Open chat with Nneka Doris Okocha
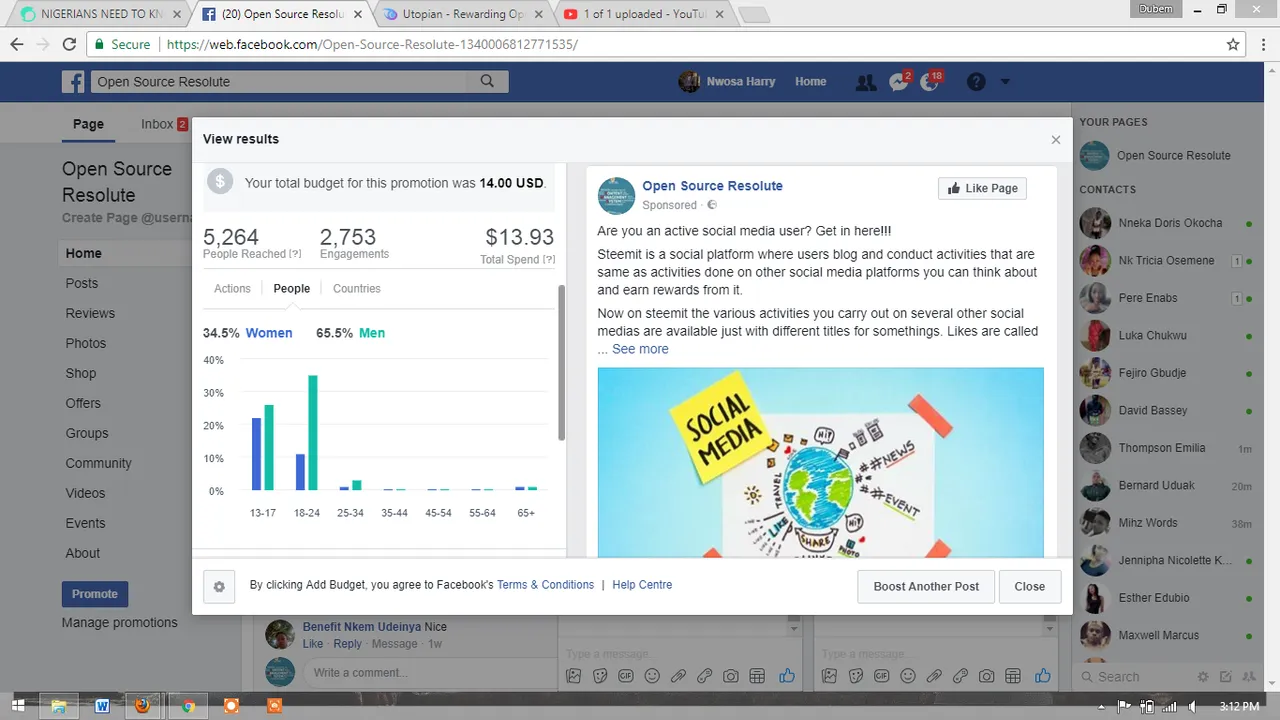Screen dimensions: 1280x720 (1166, 223)
